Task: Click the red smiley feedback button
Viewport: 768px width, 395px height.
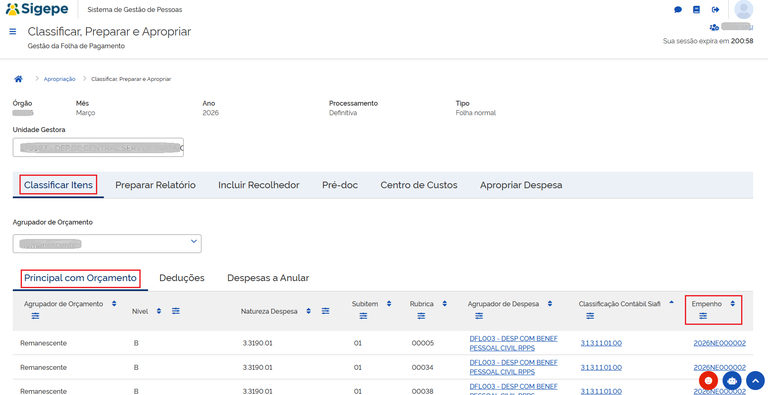Action: (708, 380)
